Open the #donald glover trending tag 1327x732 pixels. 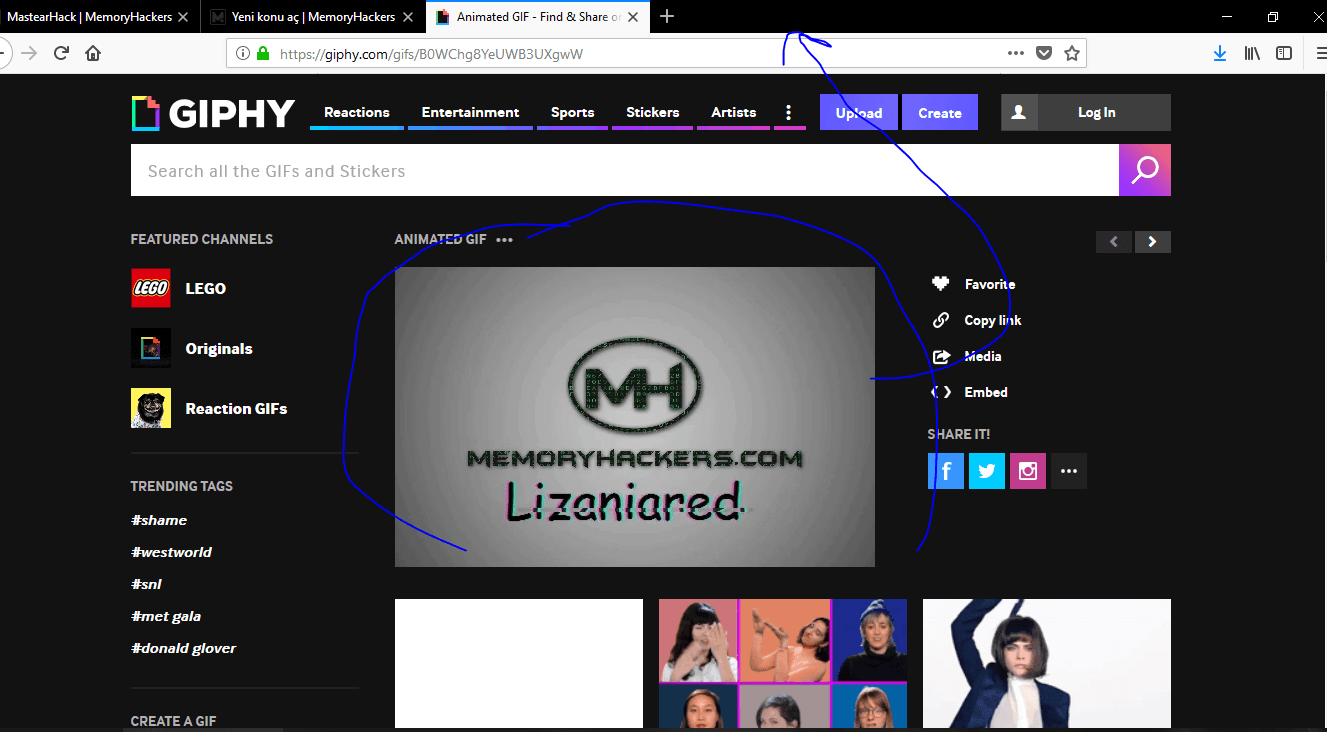[184, 648]
